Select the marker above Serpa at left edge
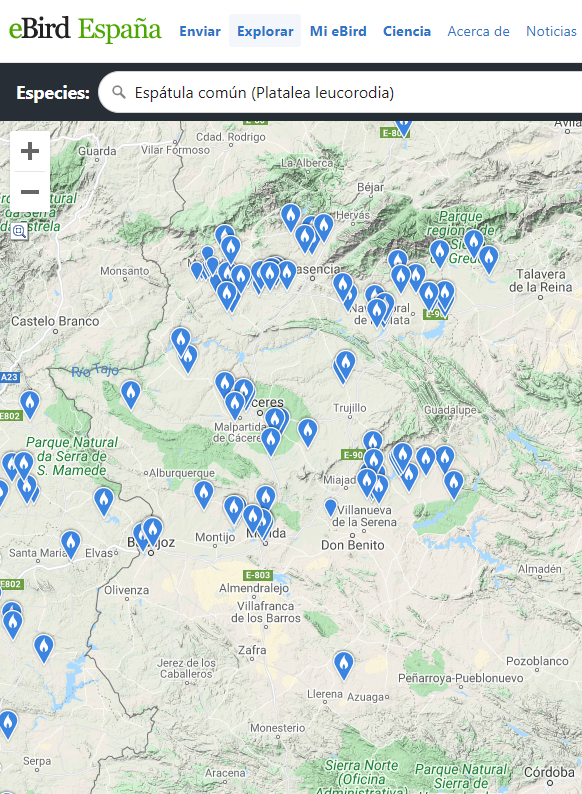The image size is (582, 794). (8, 724)
